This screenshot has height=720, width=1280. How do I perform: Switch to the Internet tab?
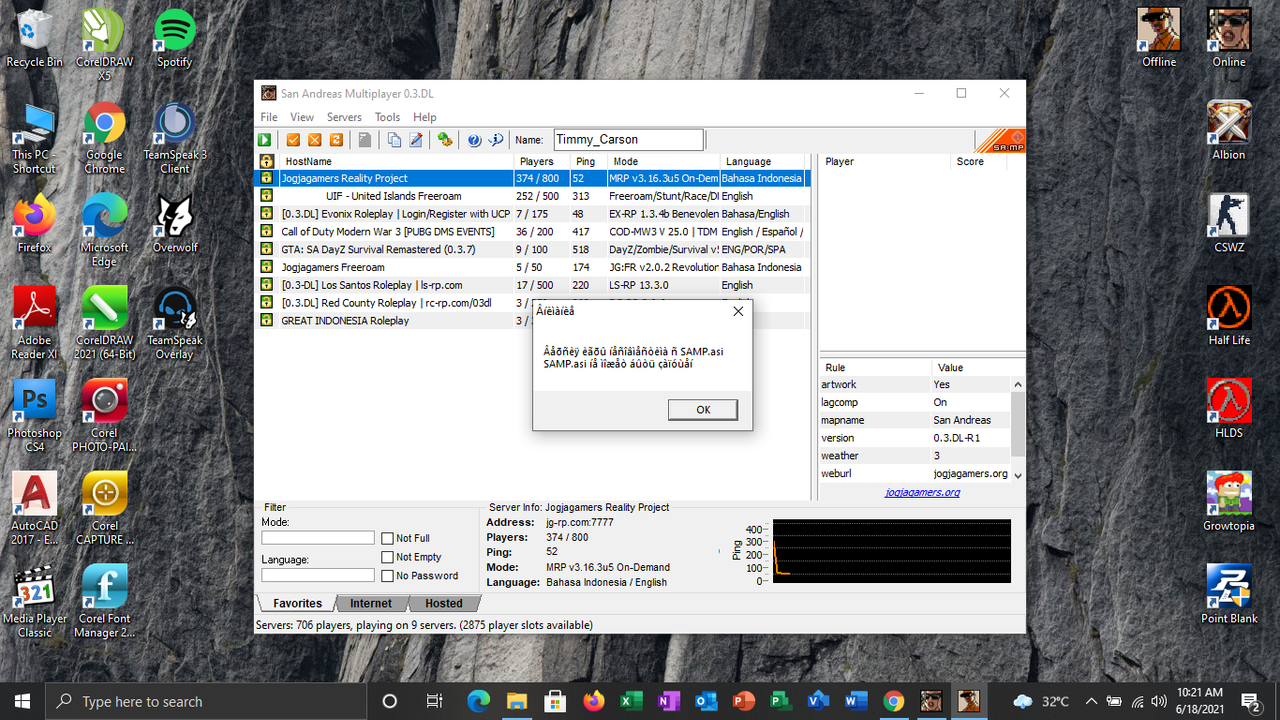point(371,604)
